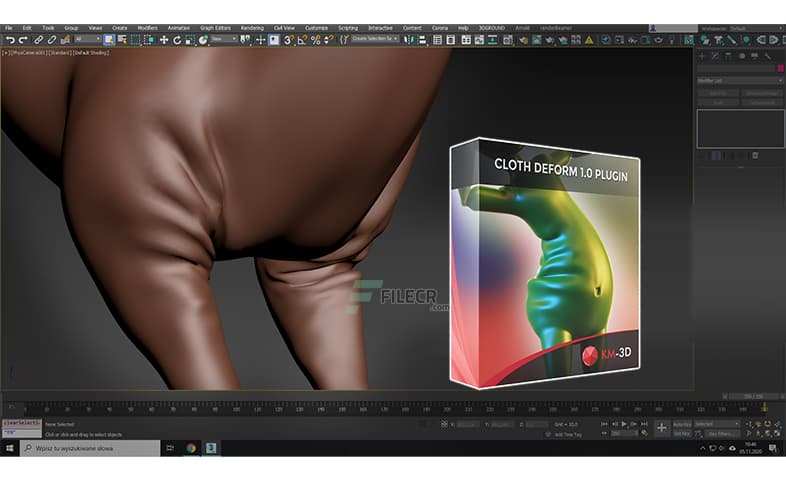
Task: Click the Select and Place icon
Action: click(203, 40)
